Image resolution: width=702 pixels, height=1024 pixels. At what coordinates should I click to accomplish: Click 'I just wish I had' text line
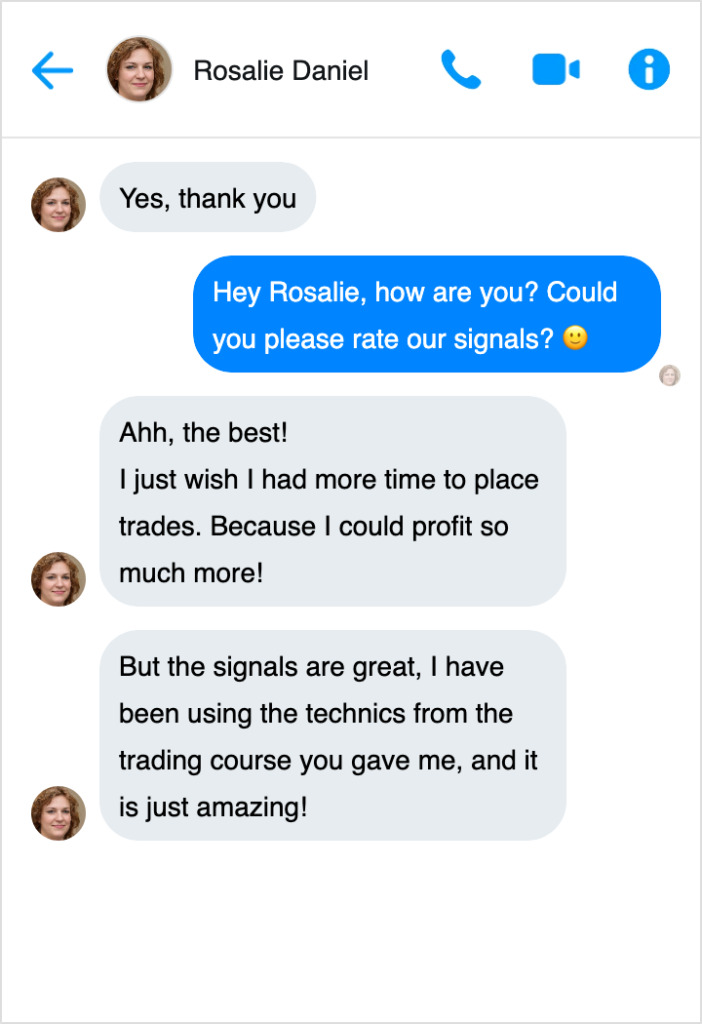[x=328, y=480]
